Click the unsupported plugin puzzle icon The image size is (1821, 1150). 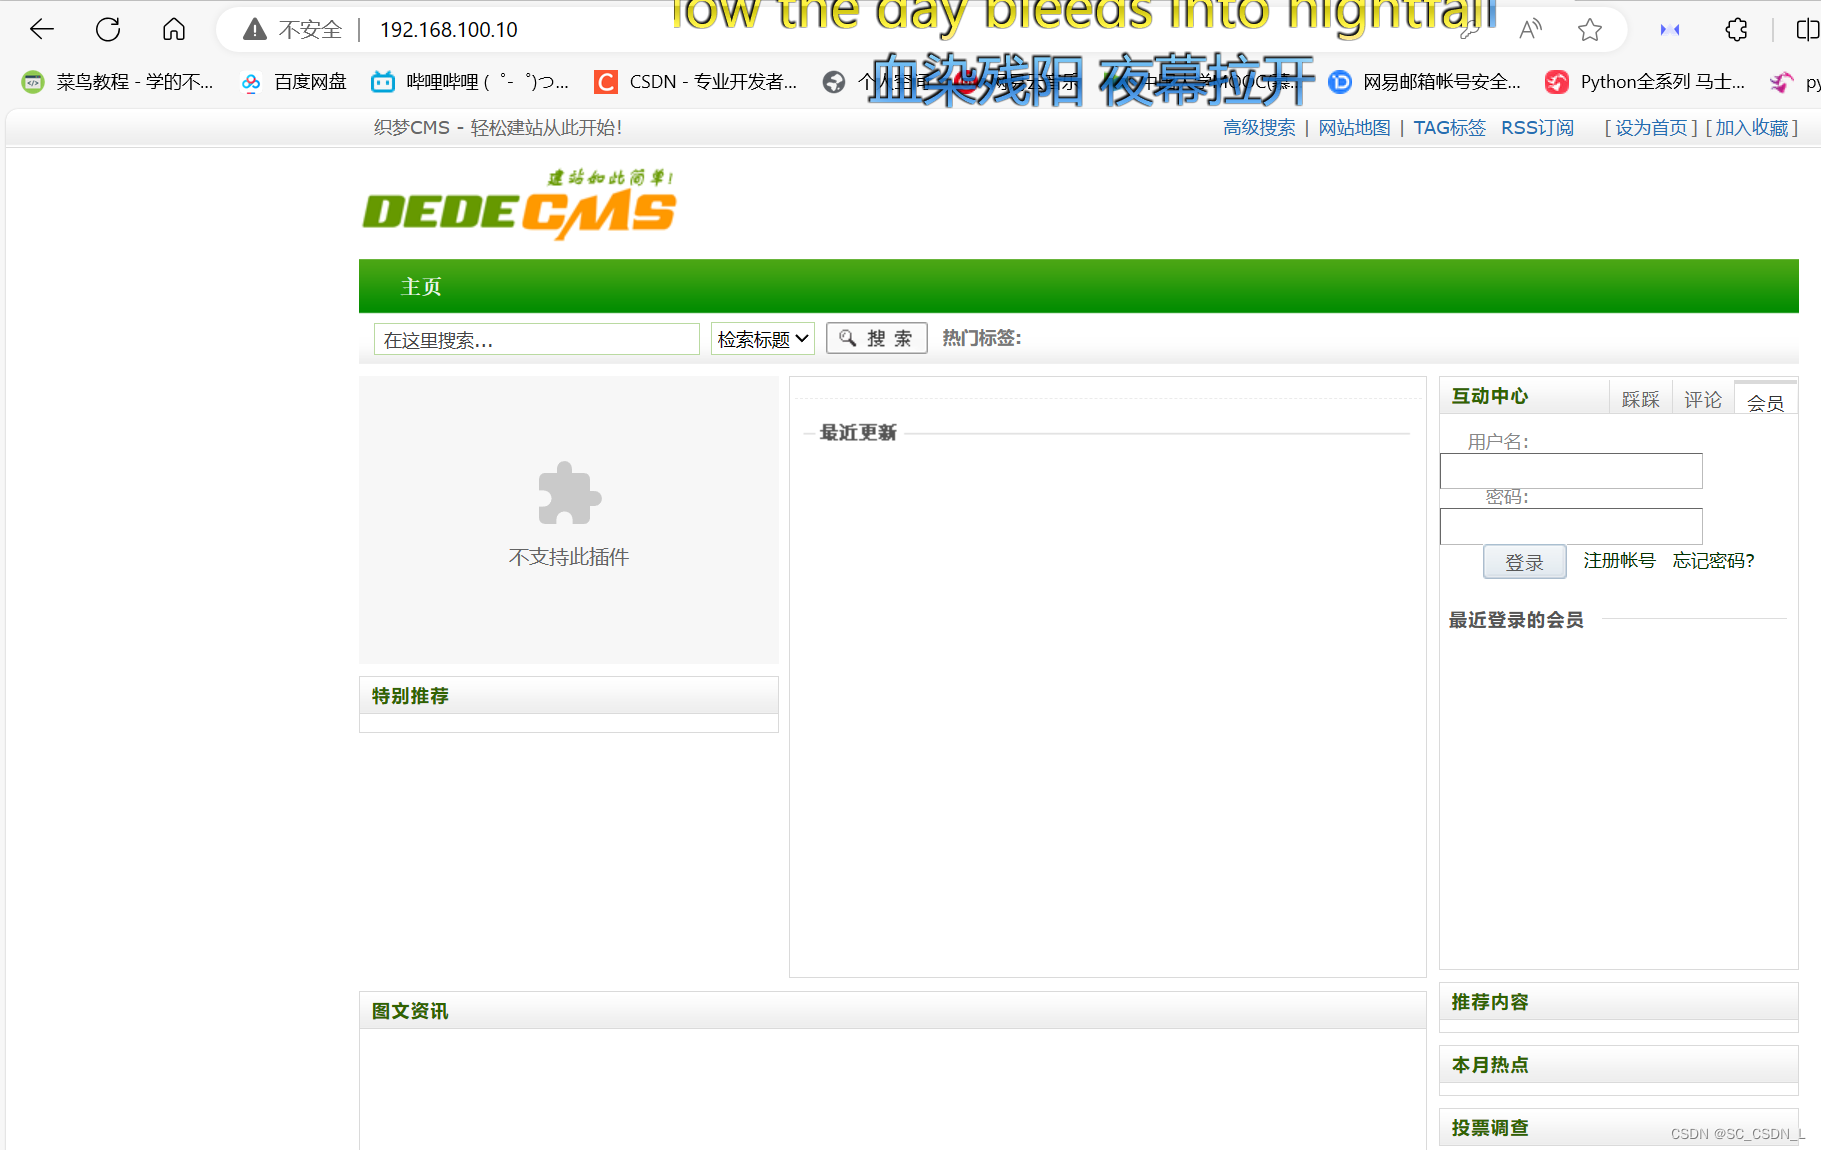[x=569, y=493]
